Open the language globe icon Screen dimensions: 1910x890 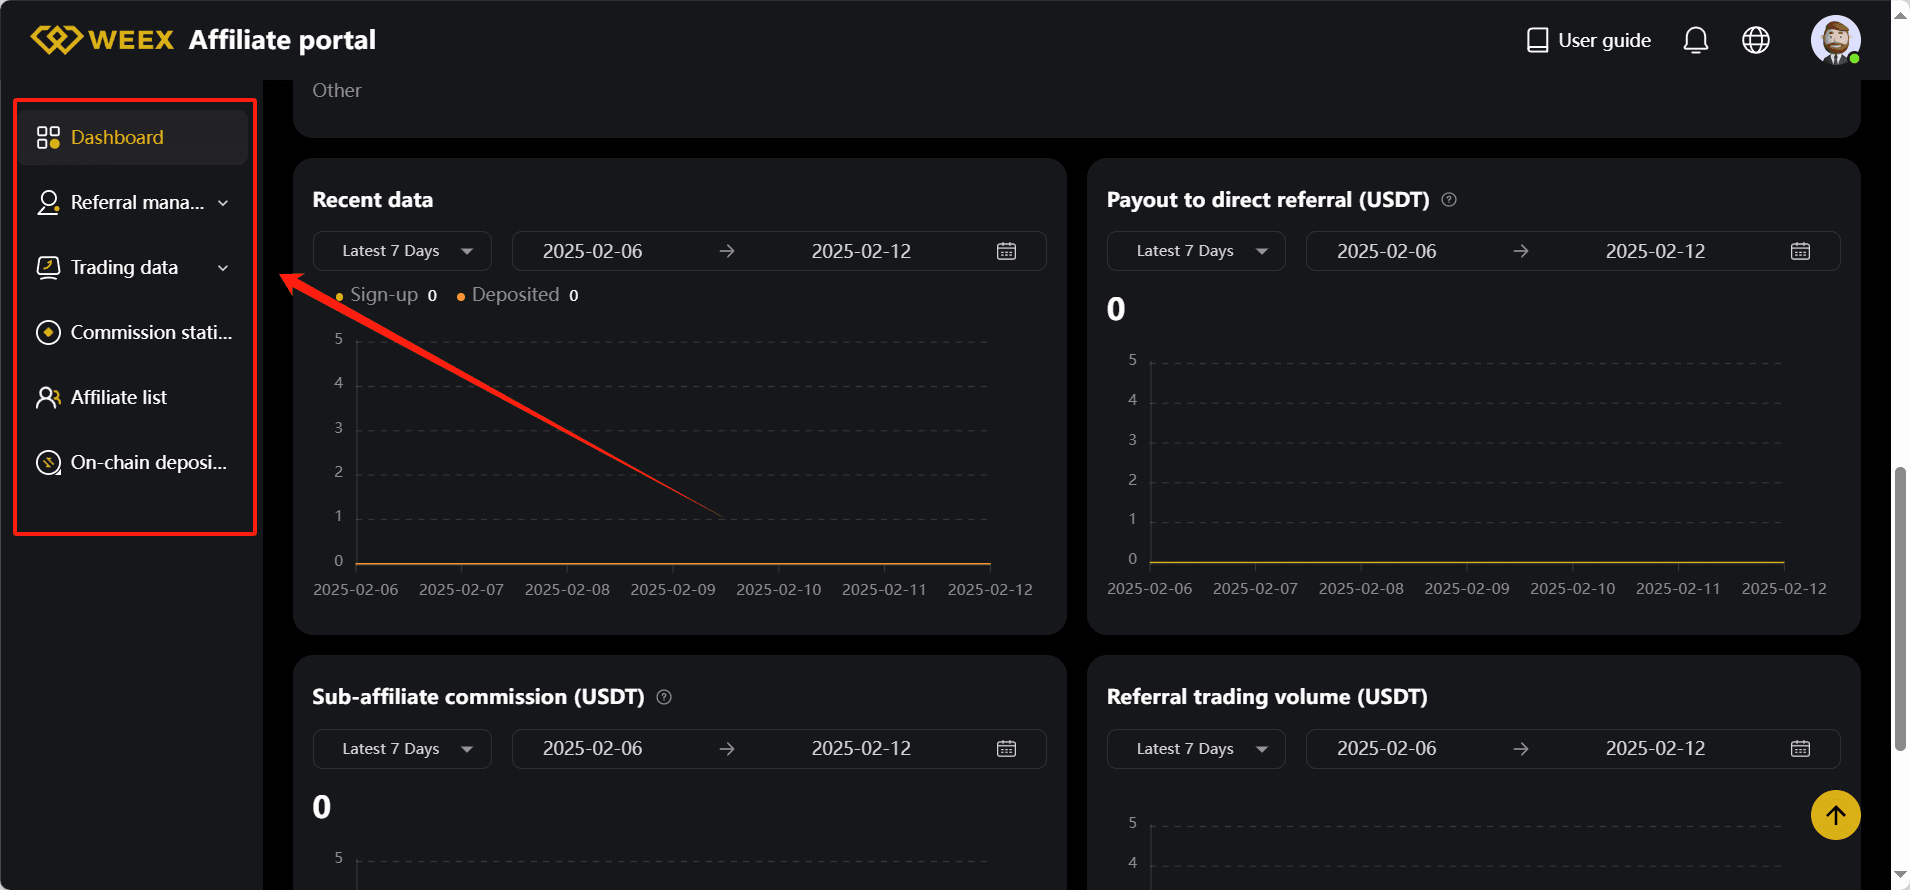pos(1755,40)
